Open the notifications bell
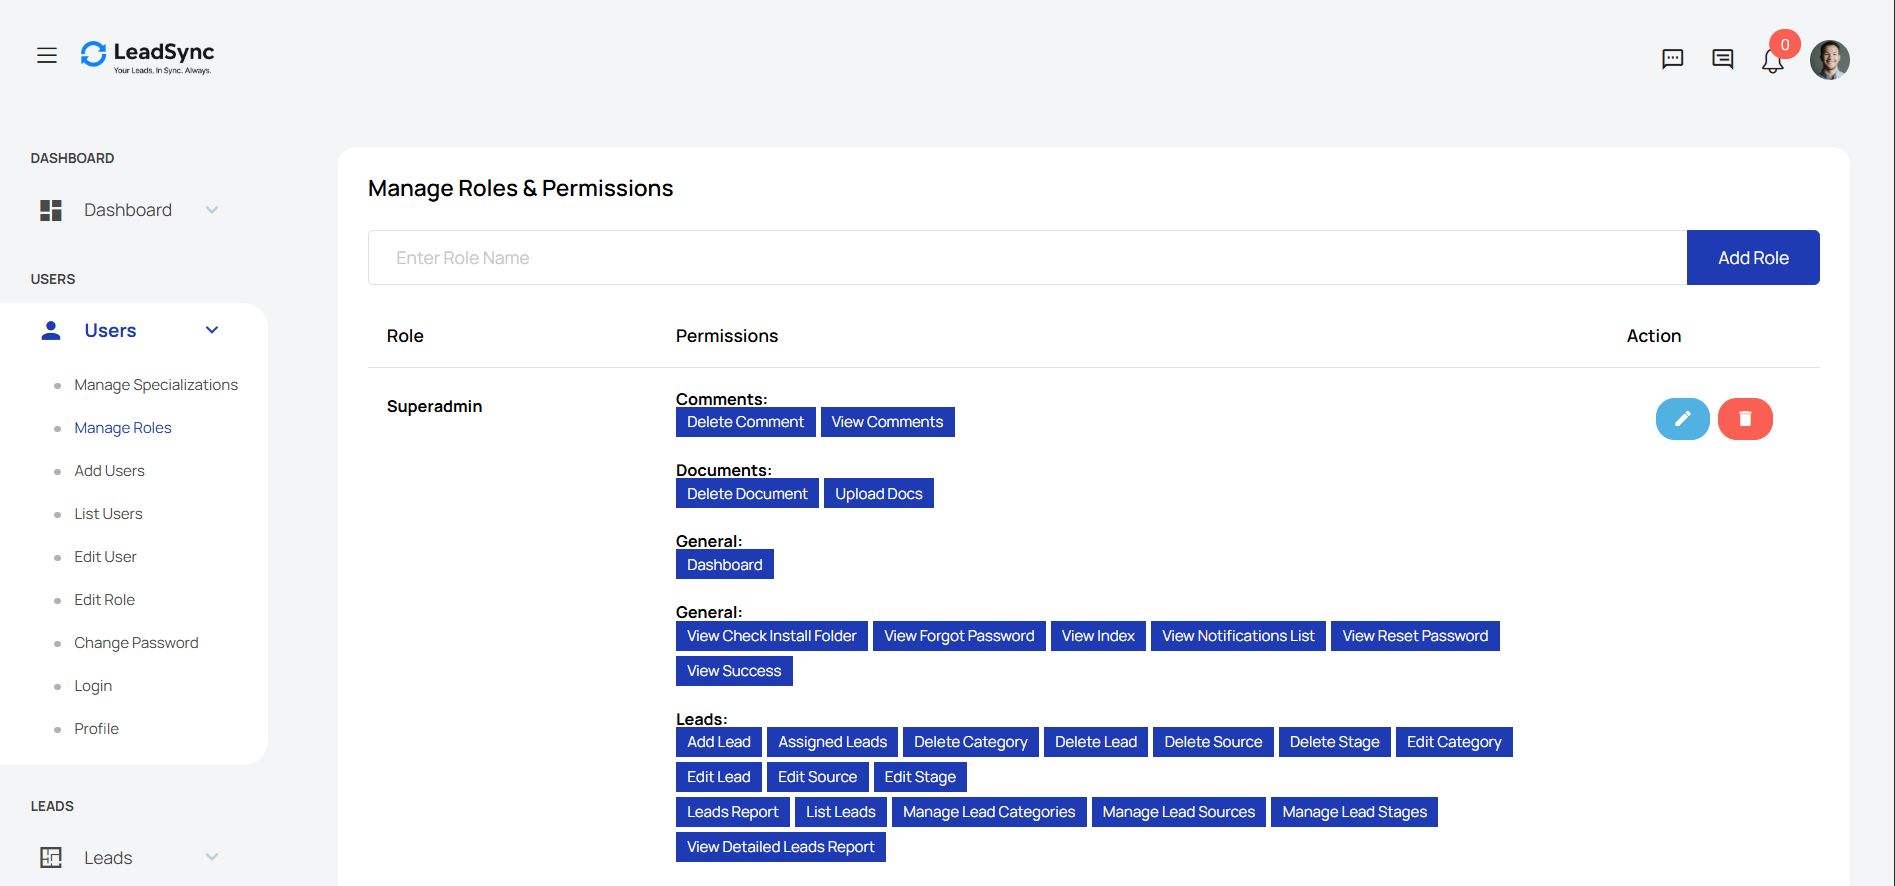Screen dimensions: 1895x886 pyautogui.click(x=1773, y=61)
